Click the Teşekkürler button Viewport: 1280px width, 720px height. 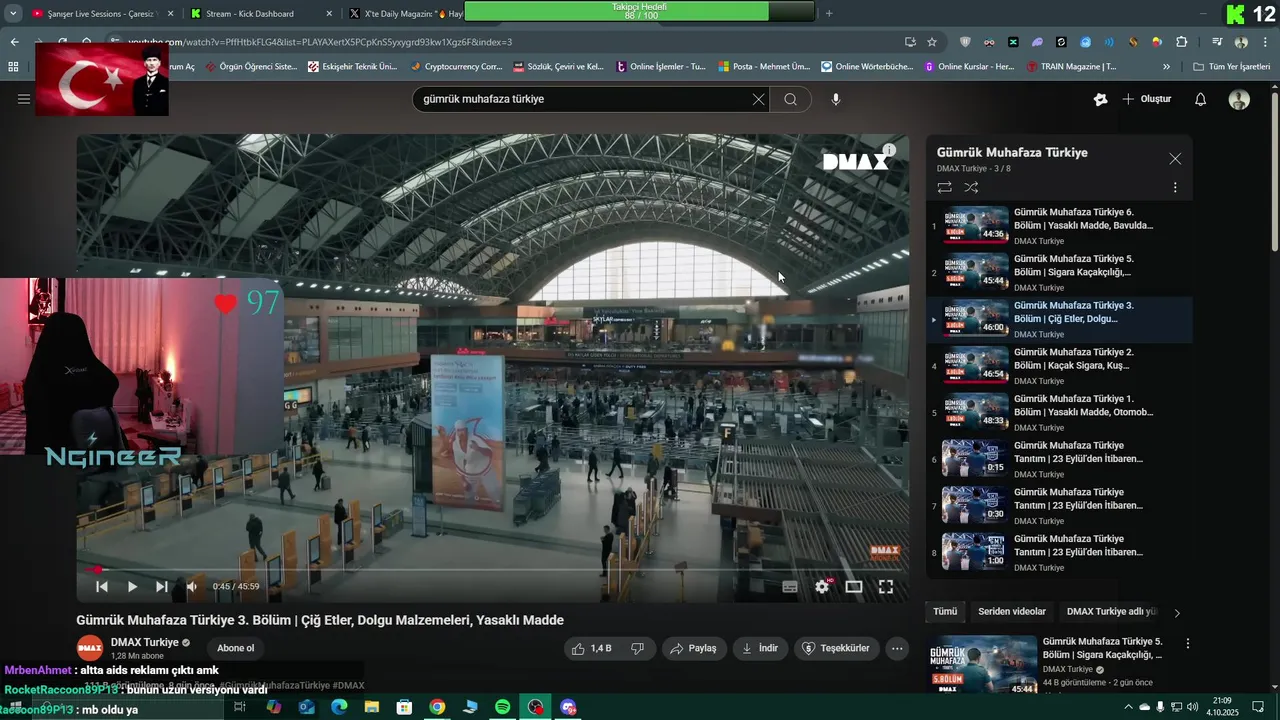pyautogui.click(x=838, y=648)
